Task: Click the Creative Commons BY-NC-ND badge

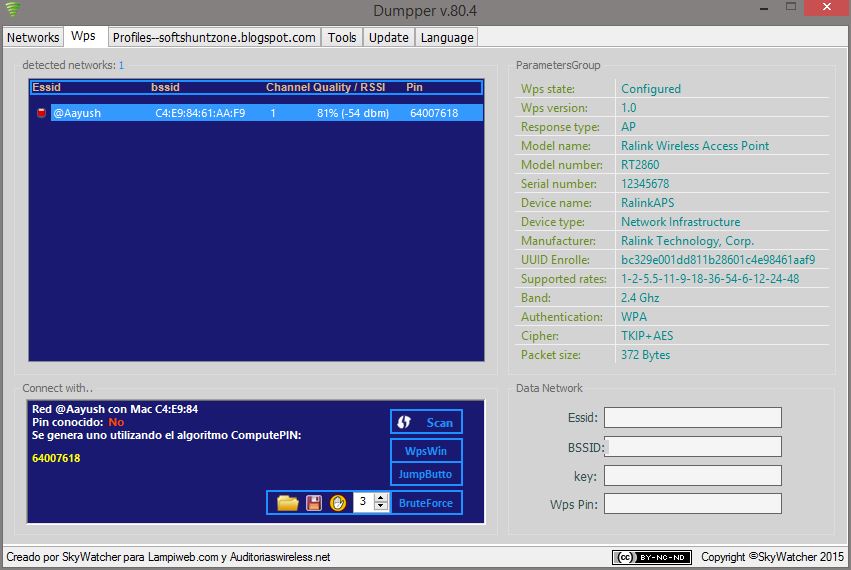Action: pos(652,557)
